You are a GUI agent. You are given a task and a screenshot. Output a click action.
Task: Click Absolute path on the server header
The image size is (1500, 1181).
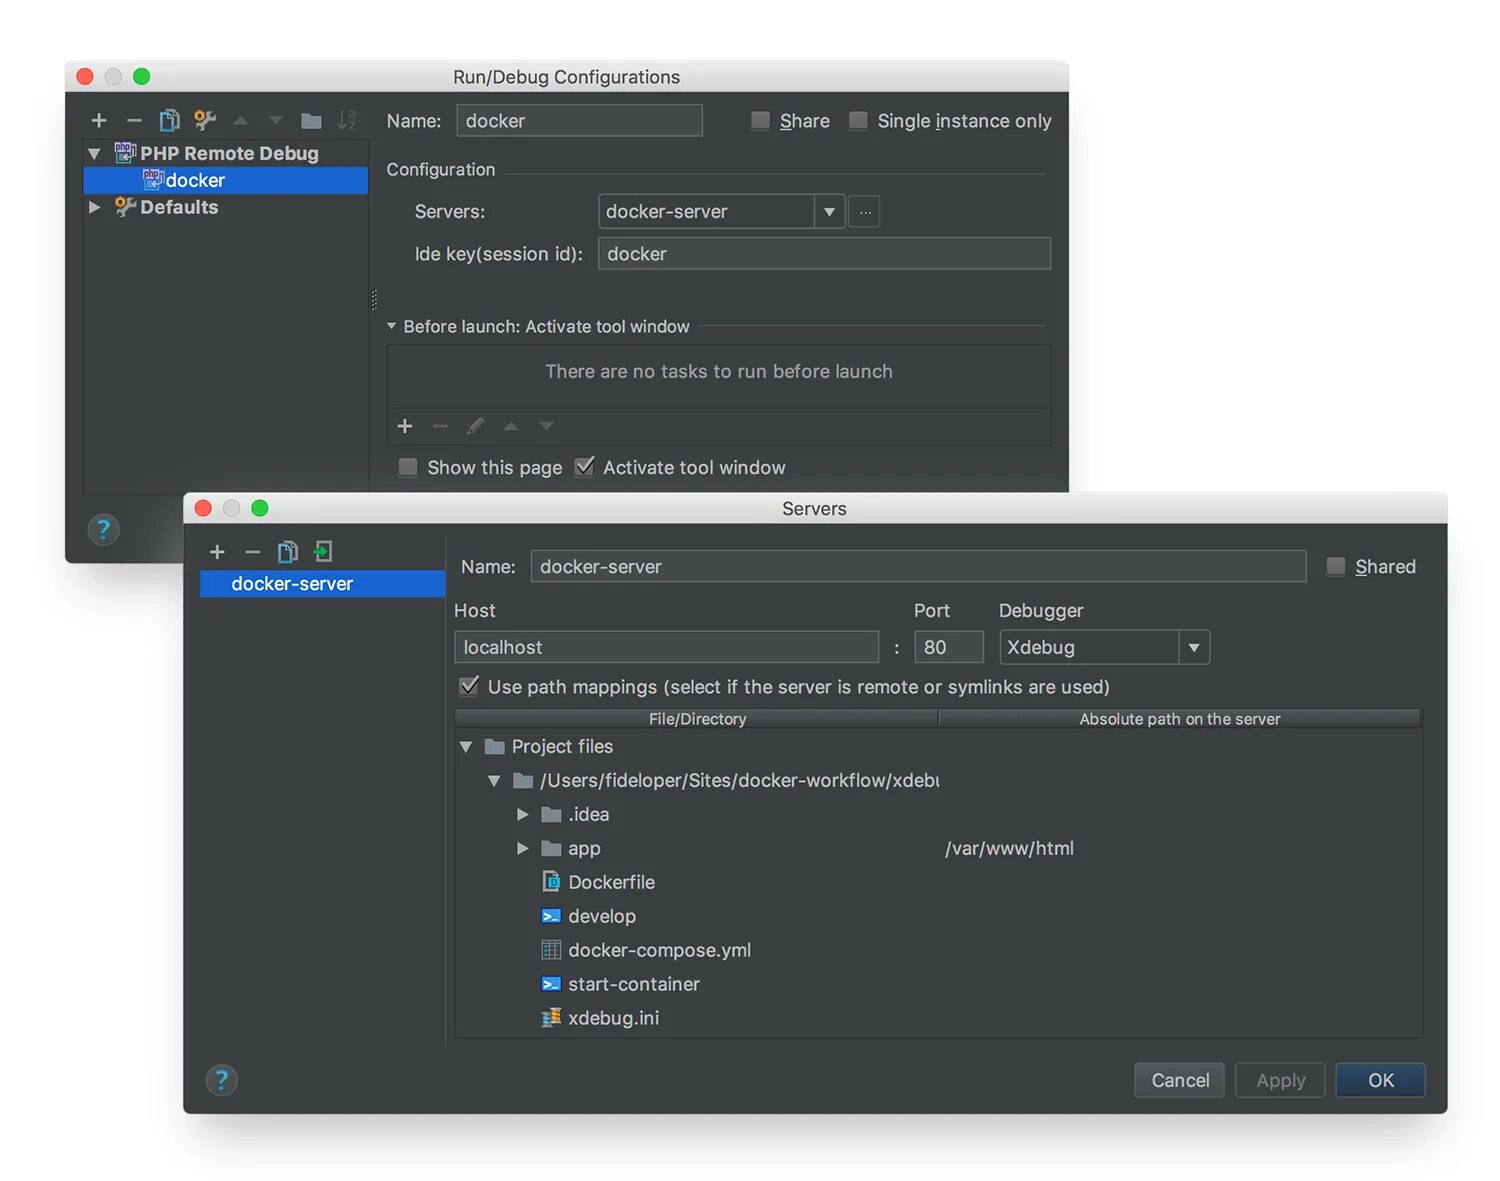pyautogui.click(x=1180, y=719)
